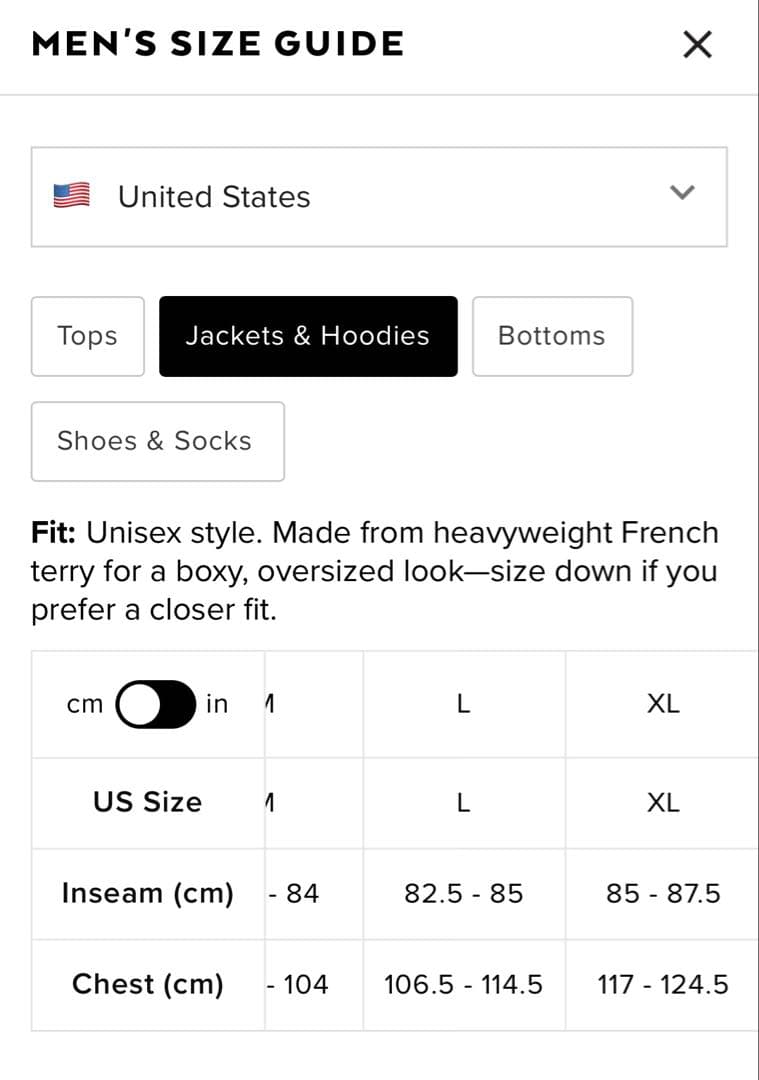Click the "in" unit label
759x1080 pixels.
tap(217, 704)
